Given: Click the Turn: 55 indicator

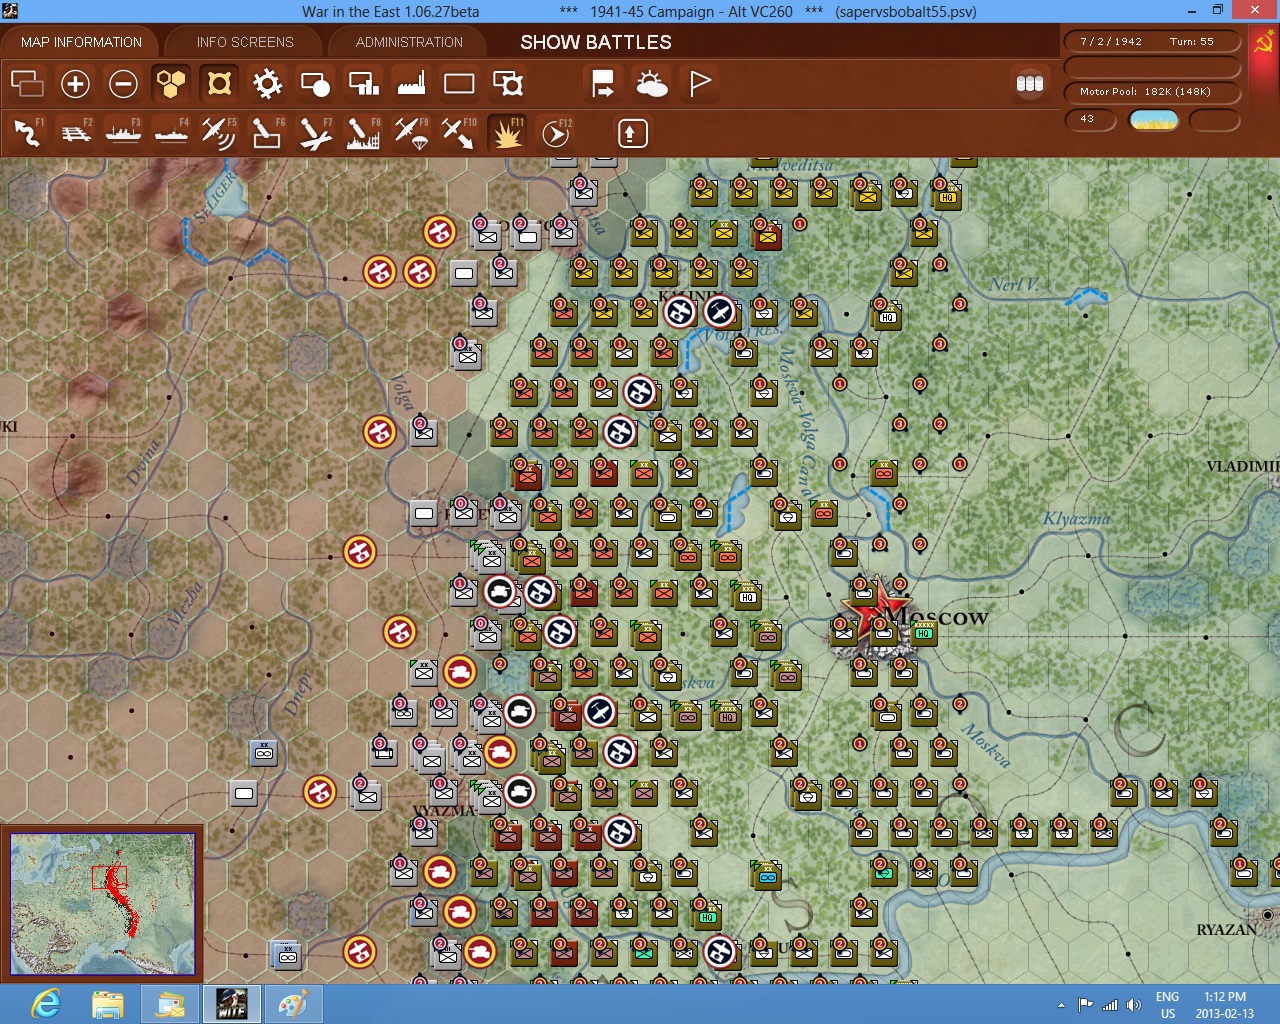Looking at the screenshot, I should pyautogui.click(x=1191, y=42).
